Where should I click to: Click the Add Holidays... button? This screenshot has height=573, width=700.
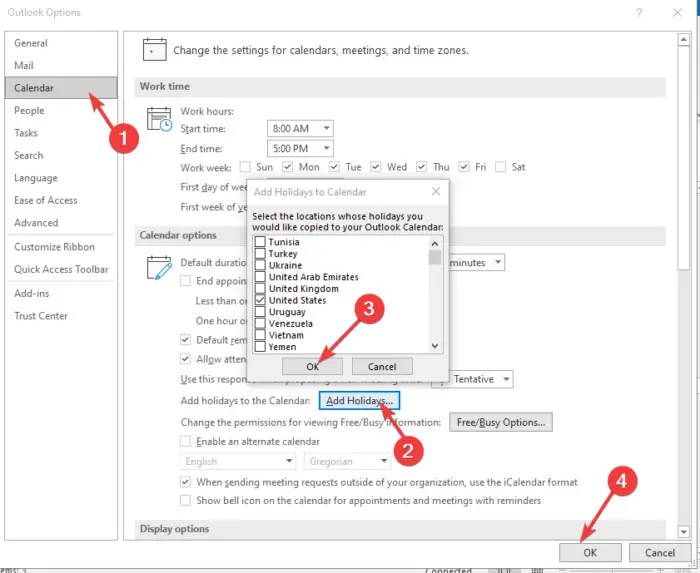359,400
